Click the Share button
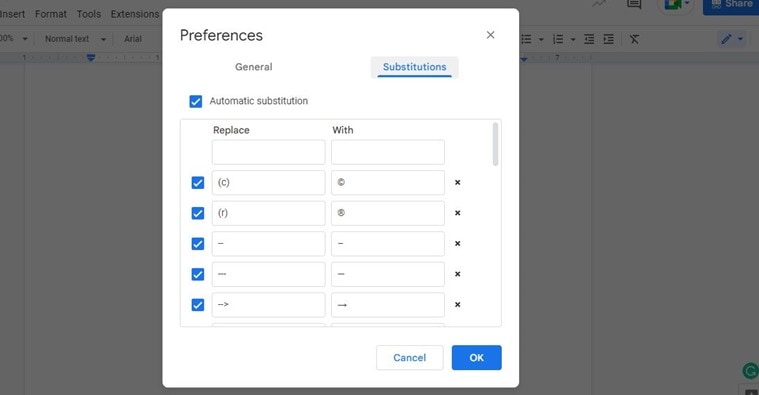 (731, 5)
